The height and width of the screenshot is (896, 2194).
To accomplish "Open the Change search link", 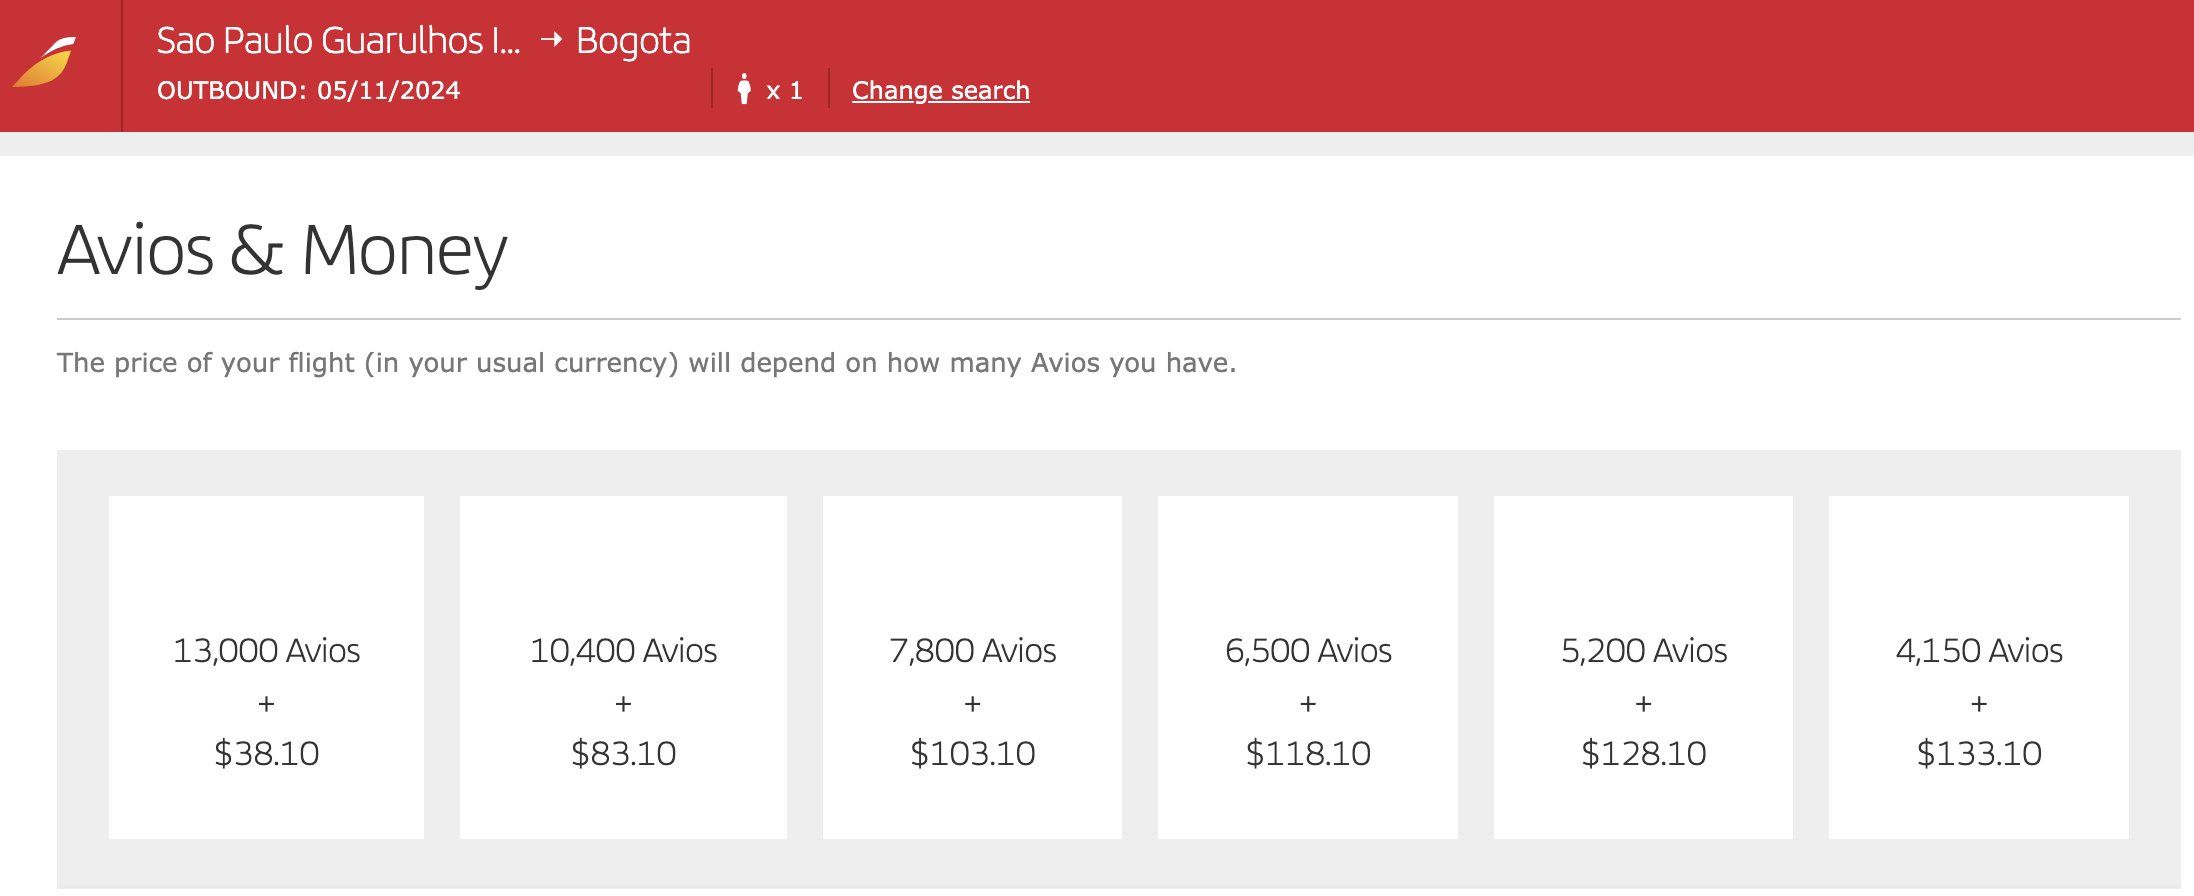I will click(x=940, y=91).
